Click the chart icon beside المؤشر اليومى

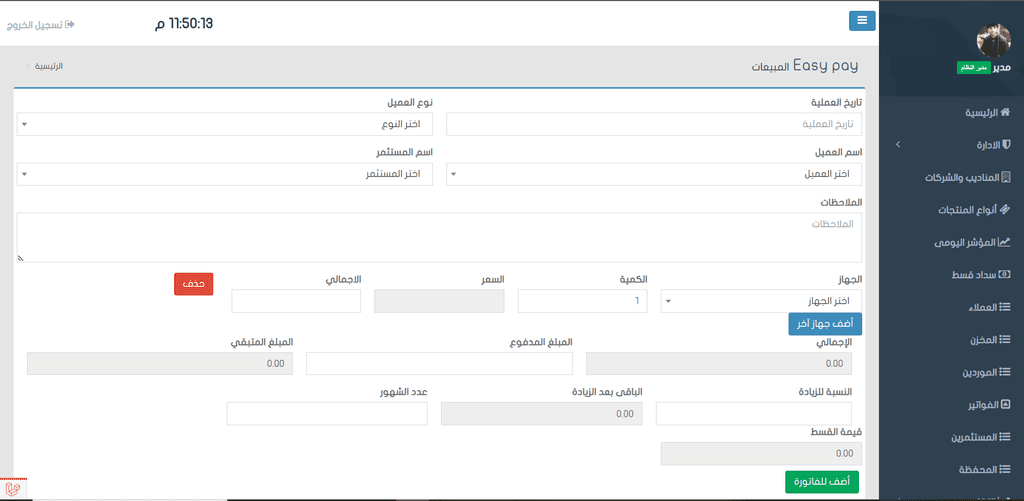[1006, 242]
